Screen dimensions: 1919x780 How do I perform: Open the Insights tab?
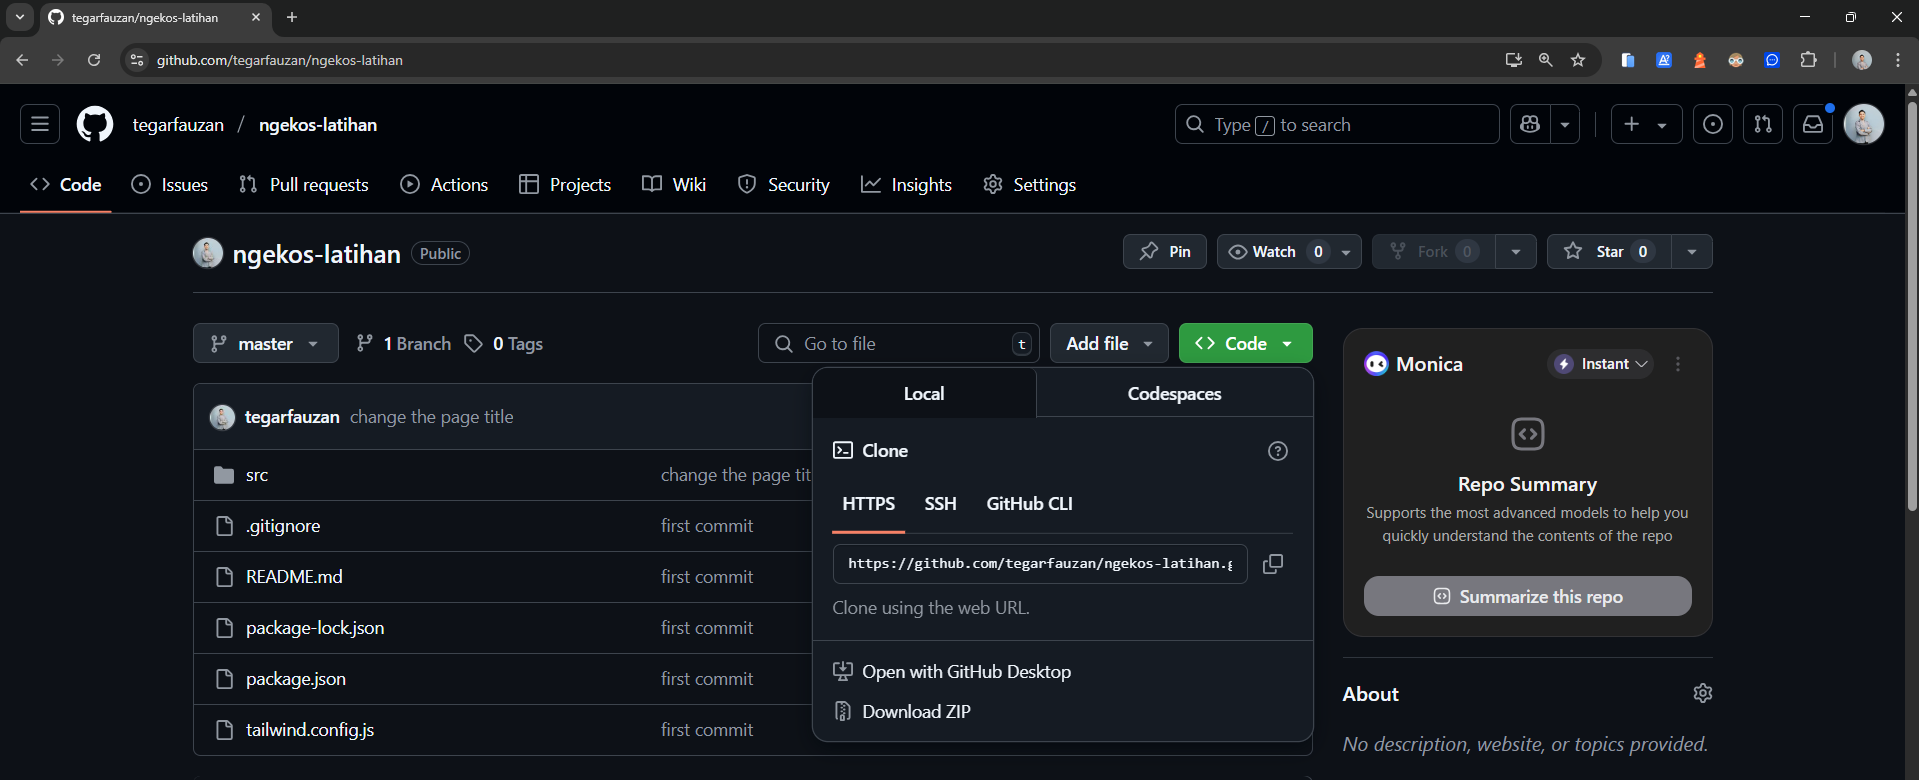[x=906, y=185]
